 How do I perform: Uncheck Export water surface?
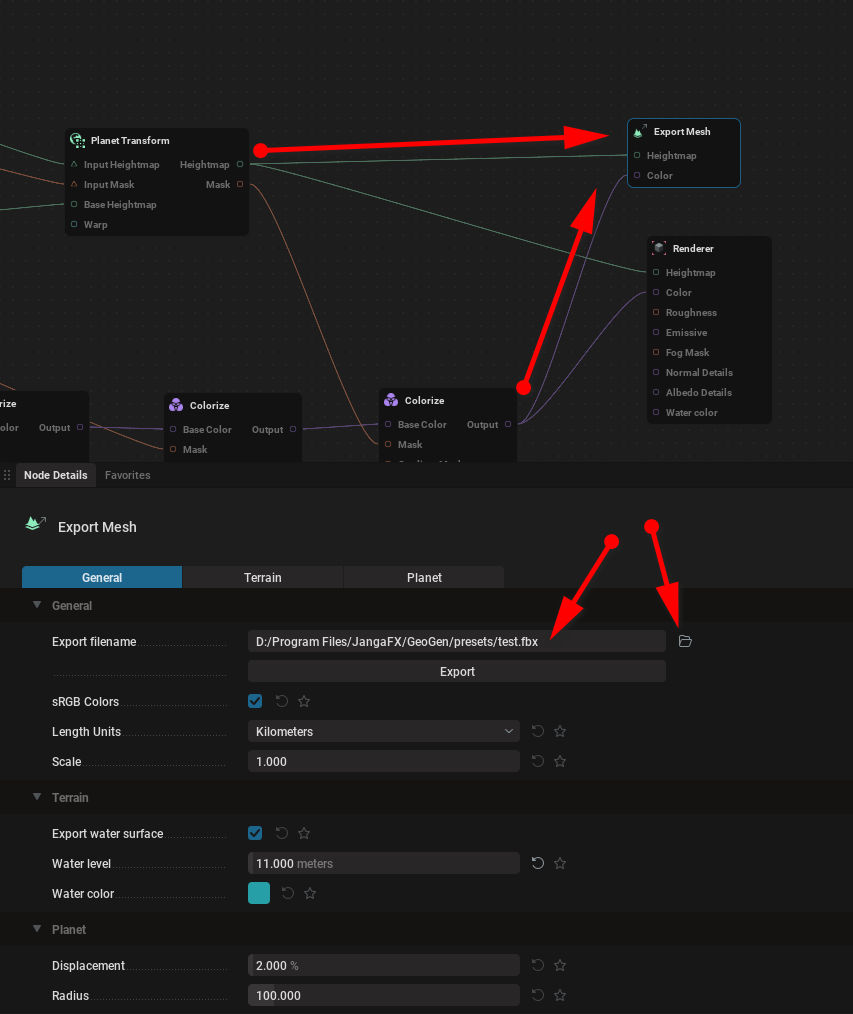(255, 833)
